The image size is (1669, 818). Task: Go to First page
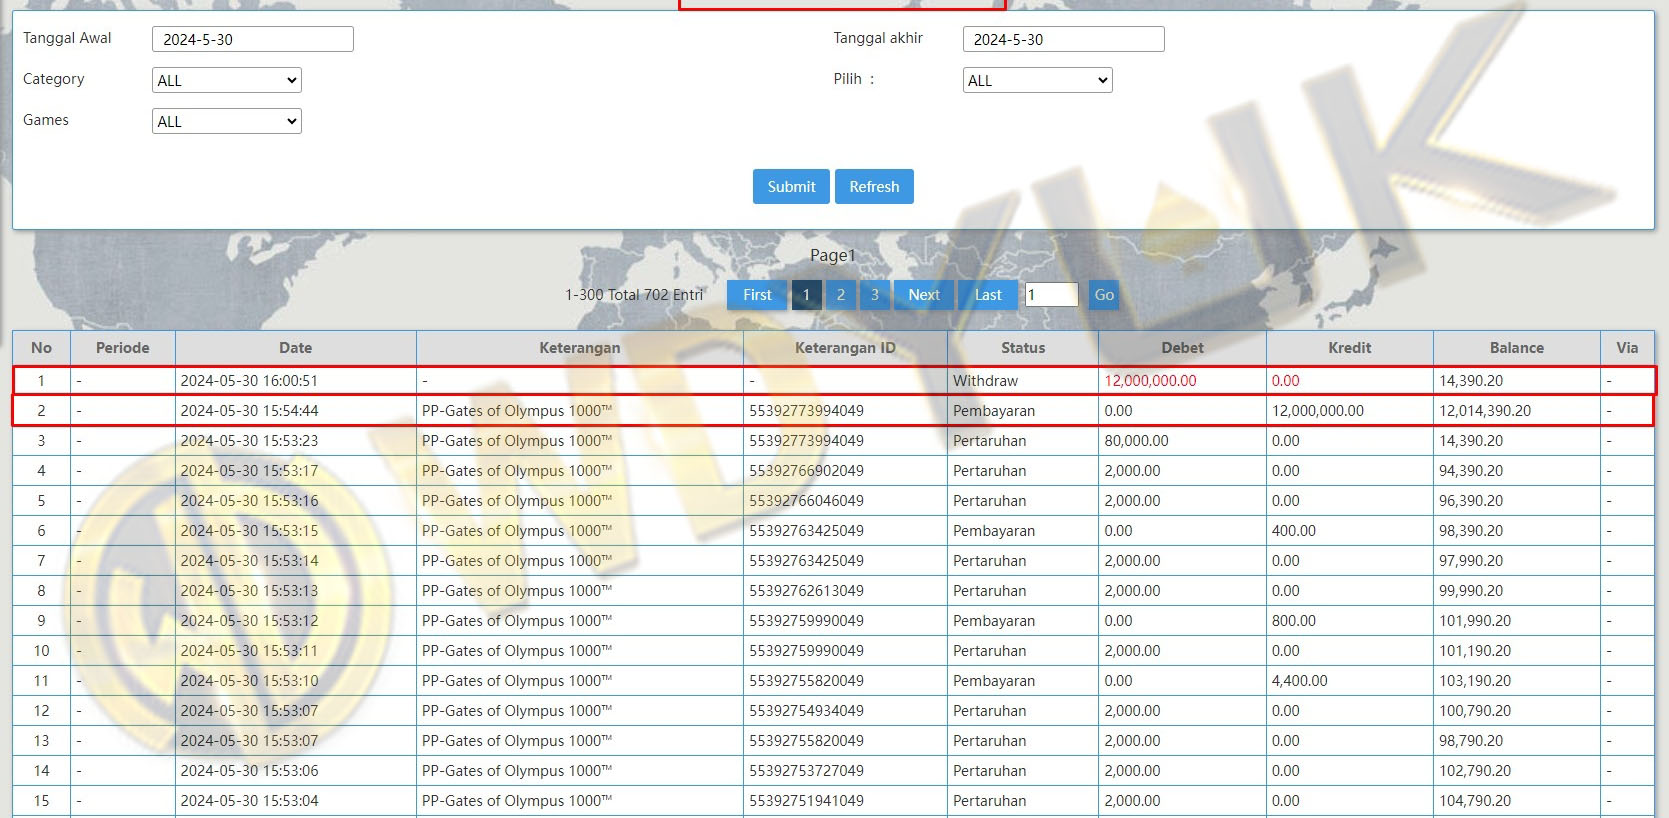(x=757, y=295)
